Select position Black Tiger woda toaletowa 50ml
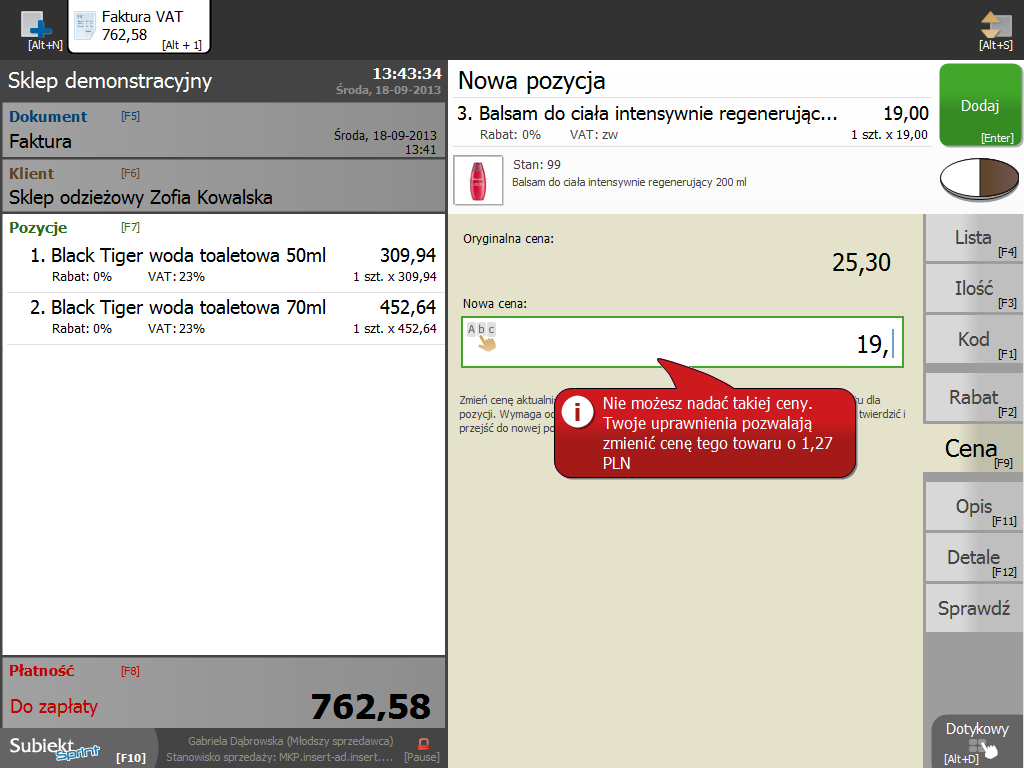The image size is (1024, 768). click(x=225, y=265)
